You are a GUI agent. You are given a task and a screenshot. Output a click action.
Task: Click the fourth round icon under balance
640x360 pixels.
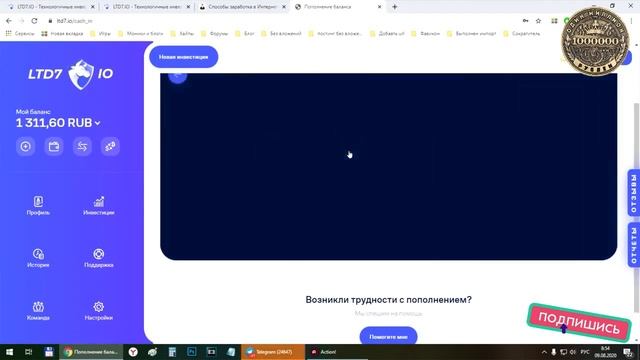click(x=110, y=146)
